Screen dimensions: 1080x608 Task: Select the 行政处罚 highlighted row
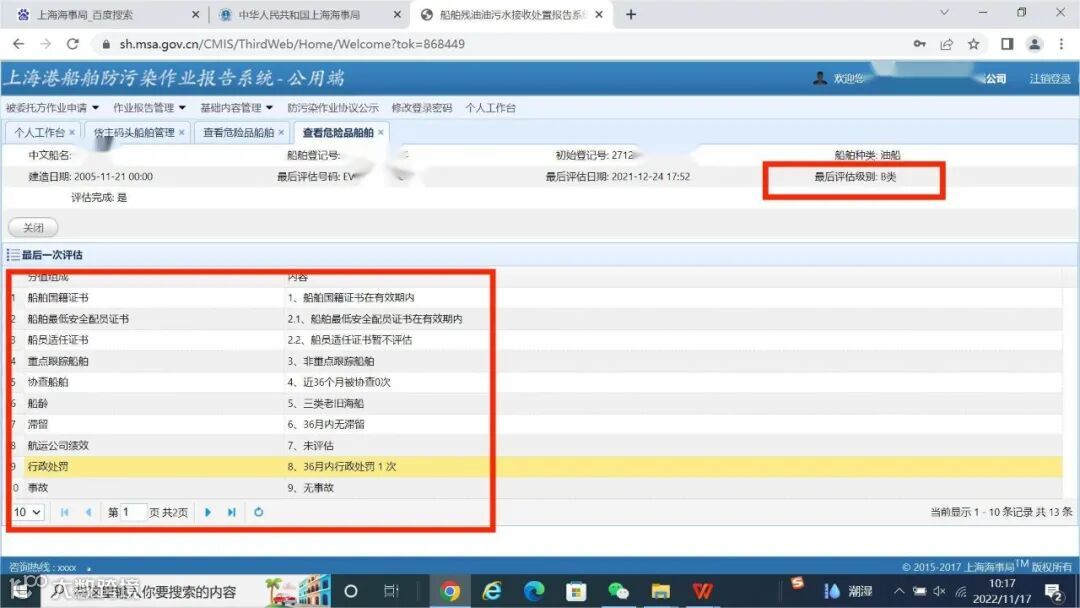534,467
